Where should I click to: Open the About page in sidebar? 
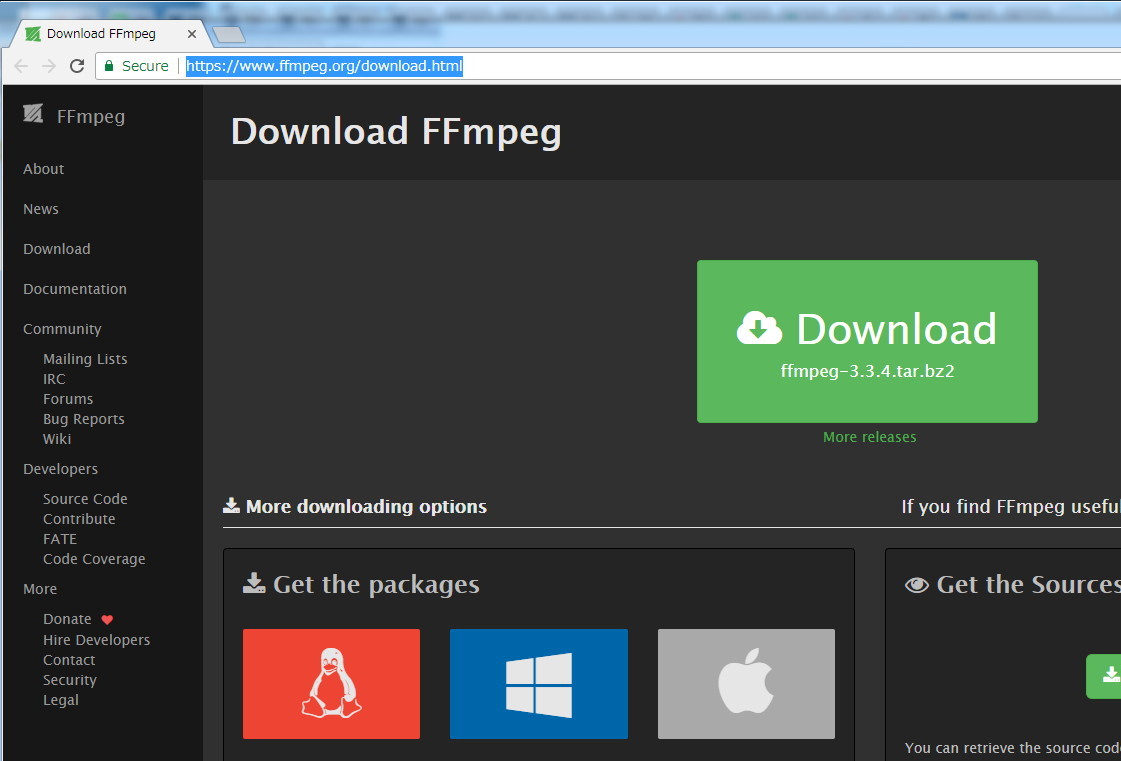click(44, 169)
